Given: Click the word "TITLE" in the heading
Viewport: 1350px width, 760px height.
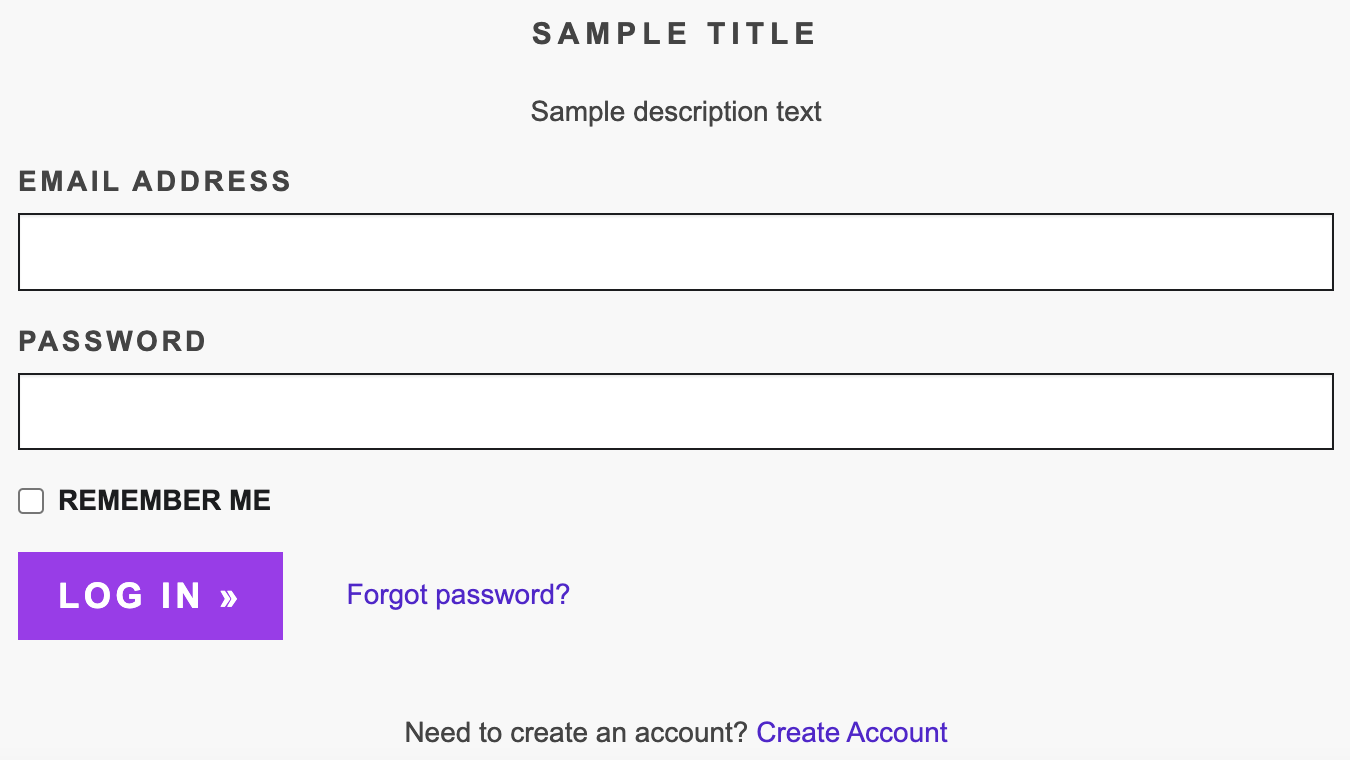Looking at the screenshot, I should click(x=762, y=34).
